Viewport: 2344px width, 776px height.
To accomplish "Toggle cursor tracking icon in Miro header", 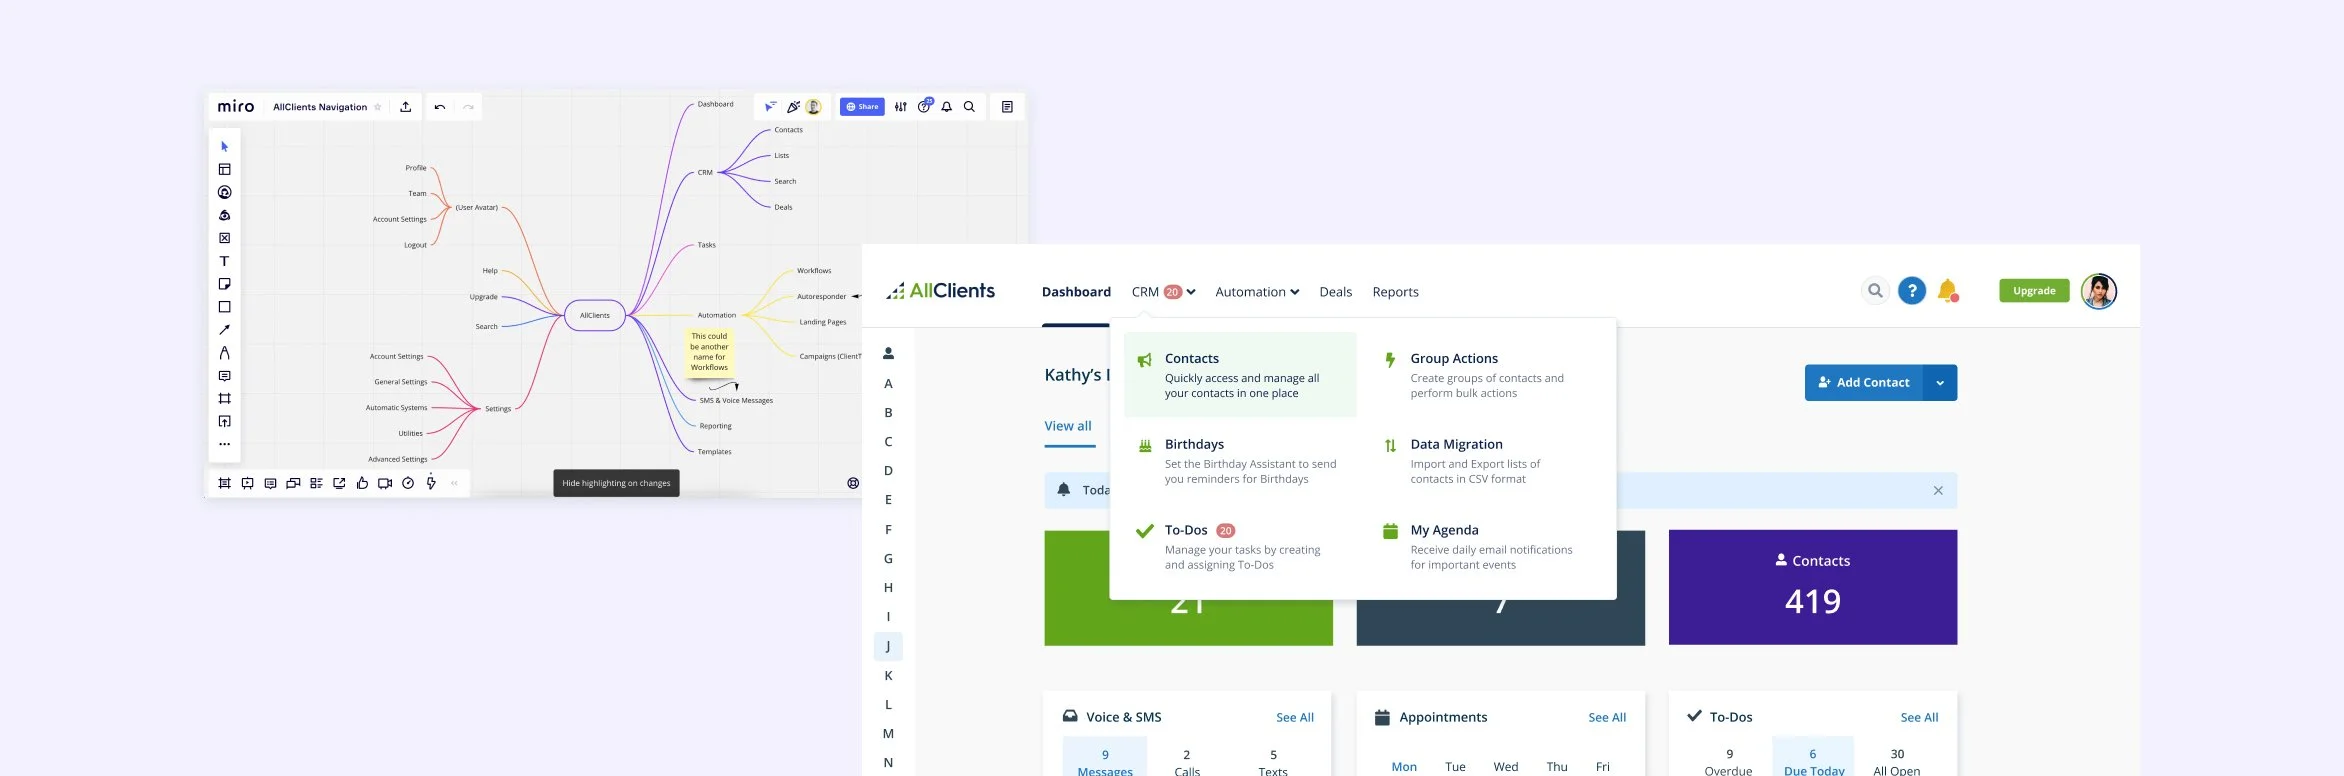I will [x=771, y=107].
